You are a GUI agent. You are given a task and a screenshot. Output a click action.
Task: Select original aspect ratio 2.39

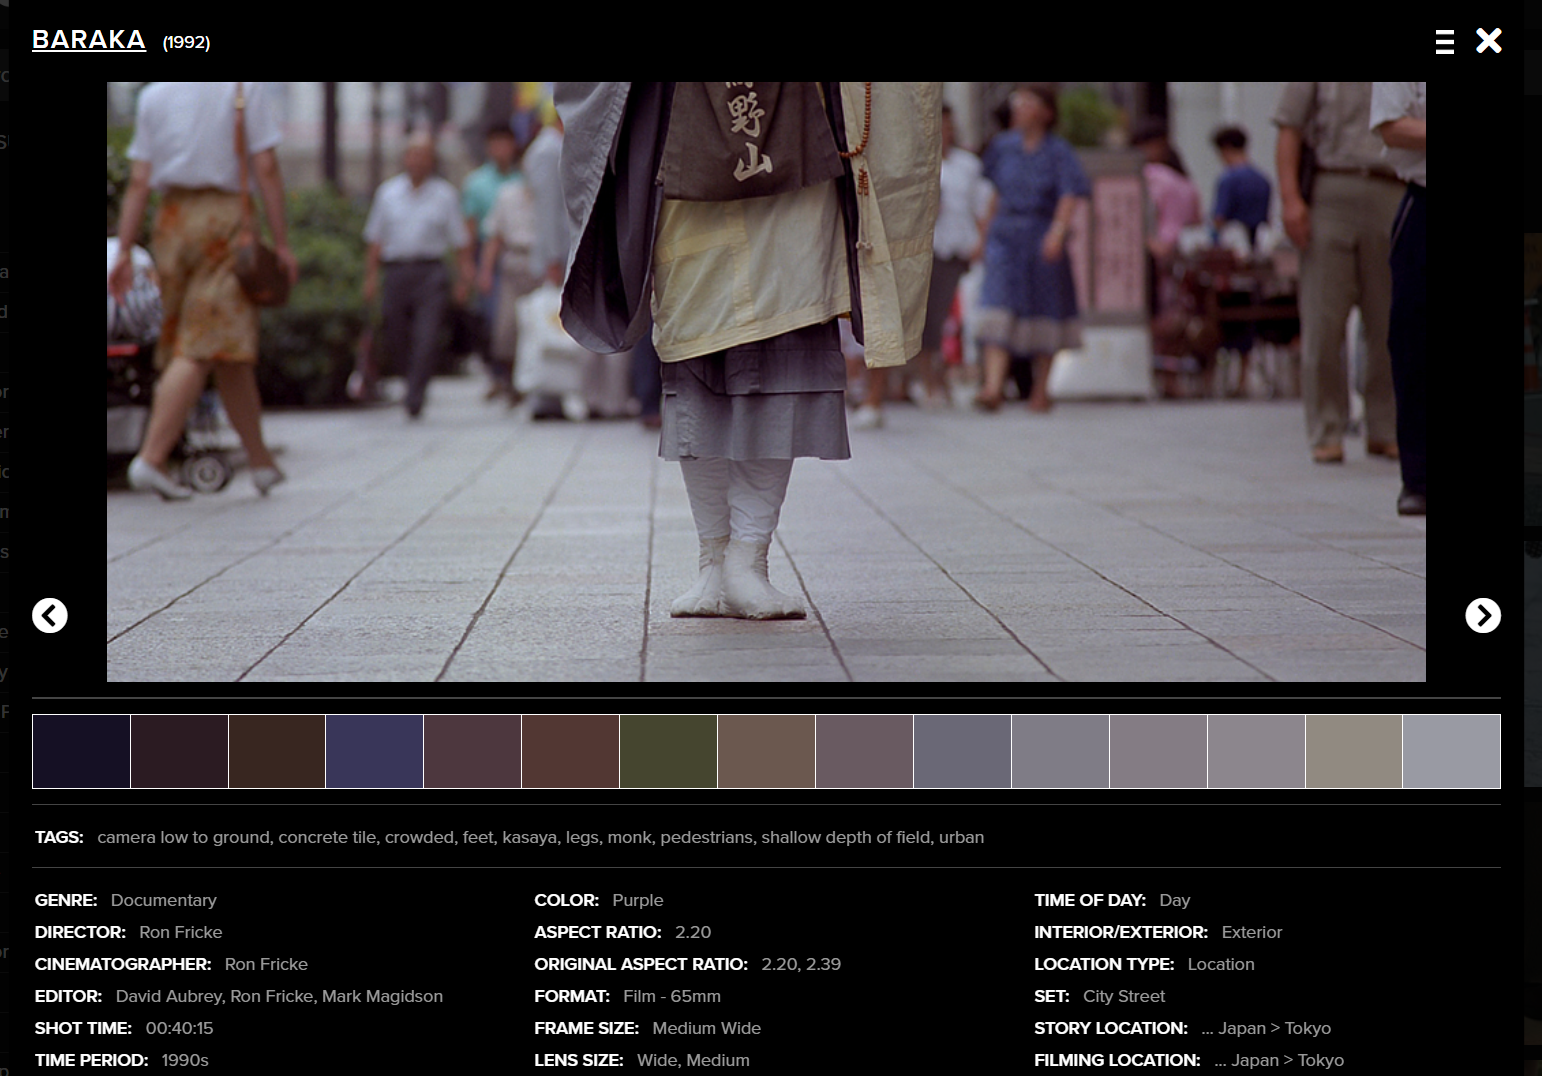click(x=823, y=964)
